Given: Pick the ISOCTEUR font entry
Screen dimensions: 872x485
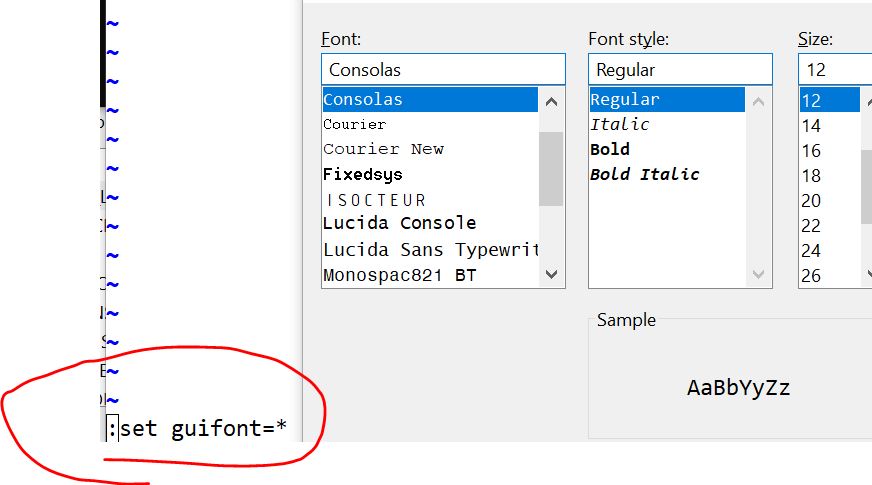Looking at the screenshot, I should tap(376, 200).
